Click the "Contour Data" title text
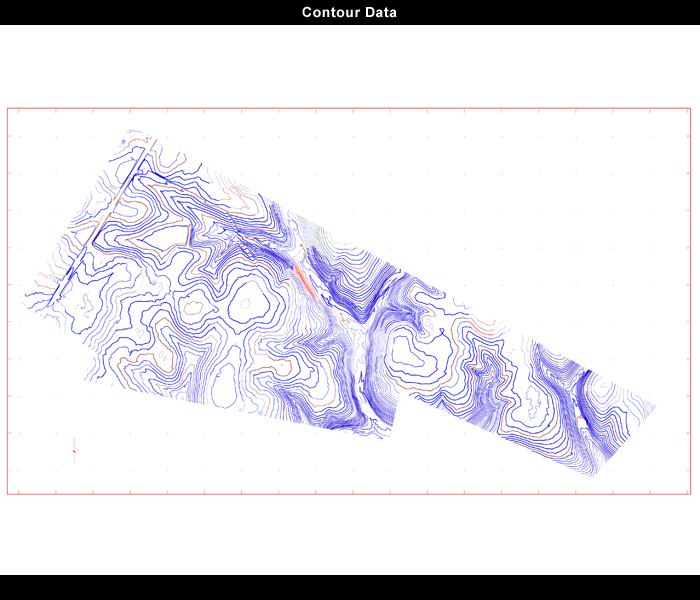Screen dimensions: 700x600 point(349,12)
